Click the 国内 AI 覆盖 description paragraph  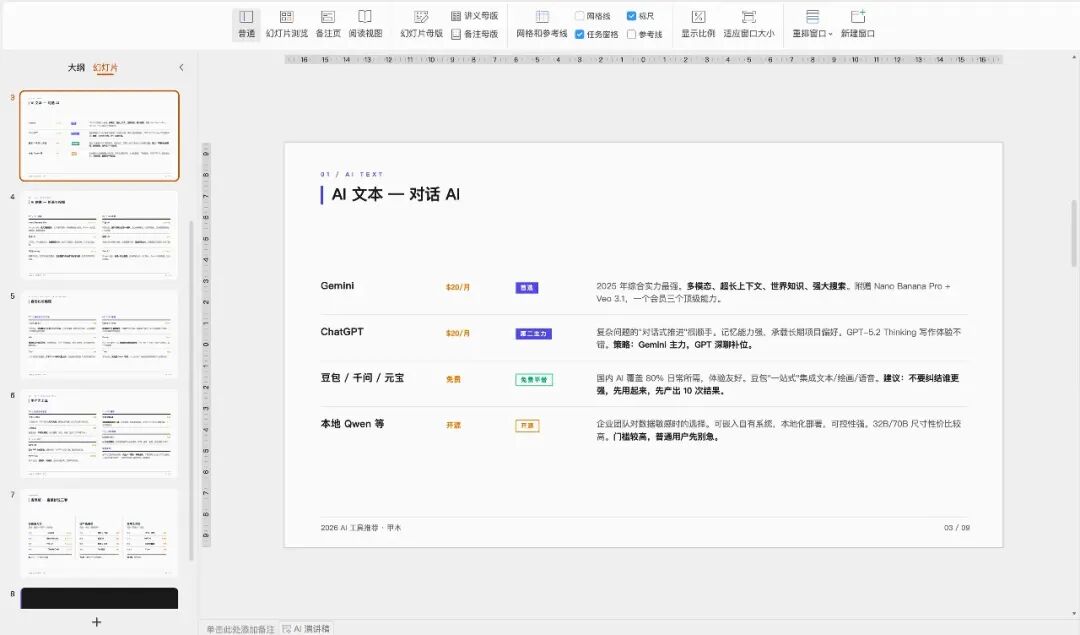coord(778,384)
